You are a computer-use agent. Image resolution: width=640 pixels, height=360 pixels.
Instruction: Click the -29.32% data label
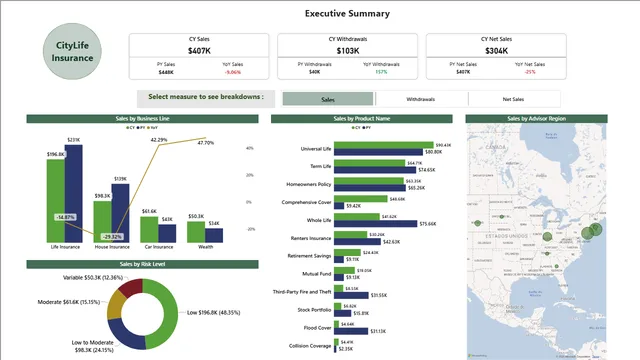point(112,237)
